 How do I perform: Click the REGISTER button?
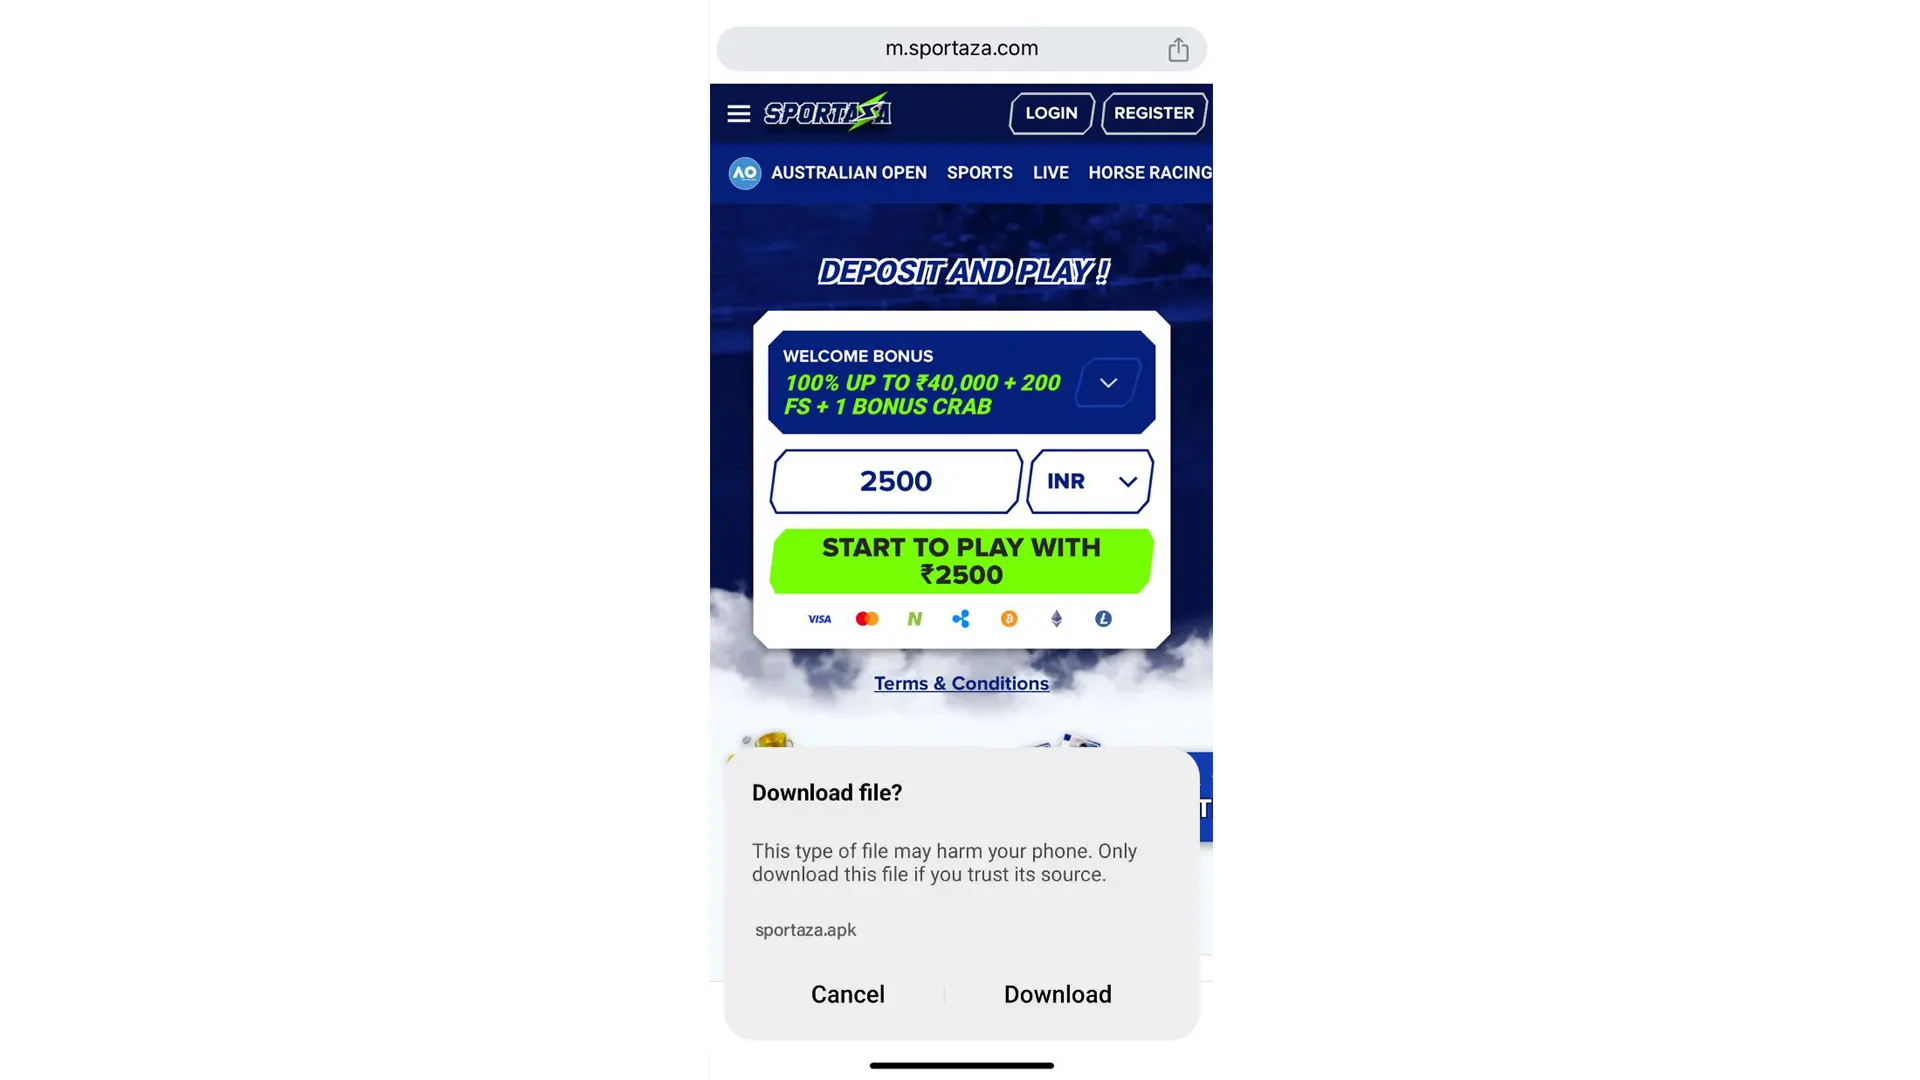(1154, 112)
